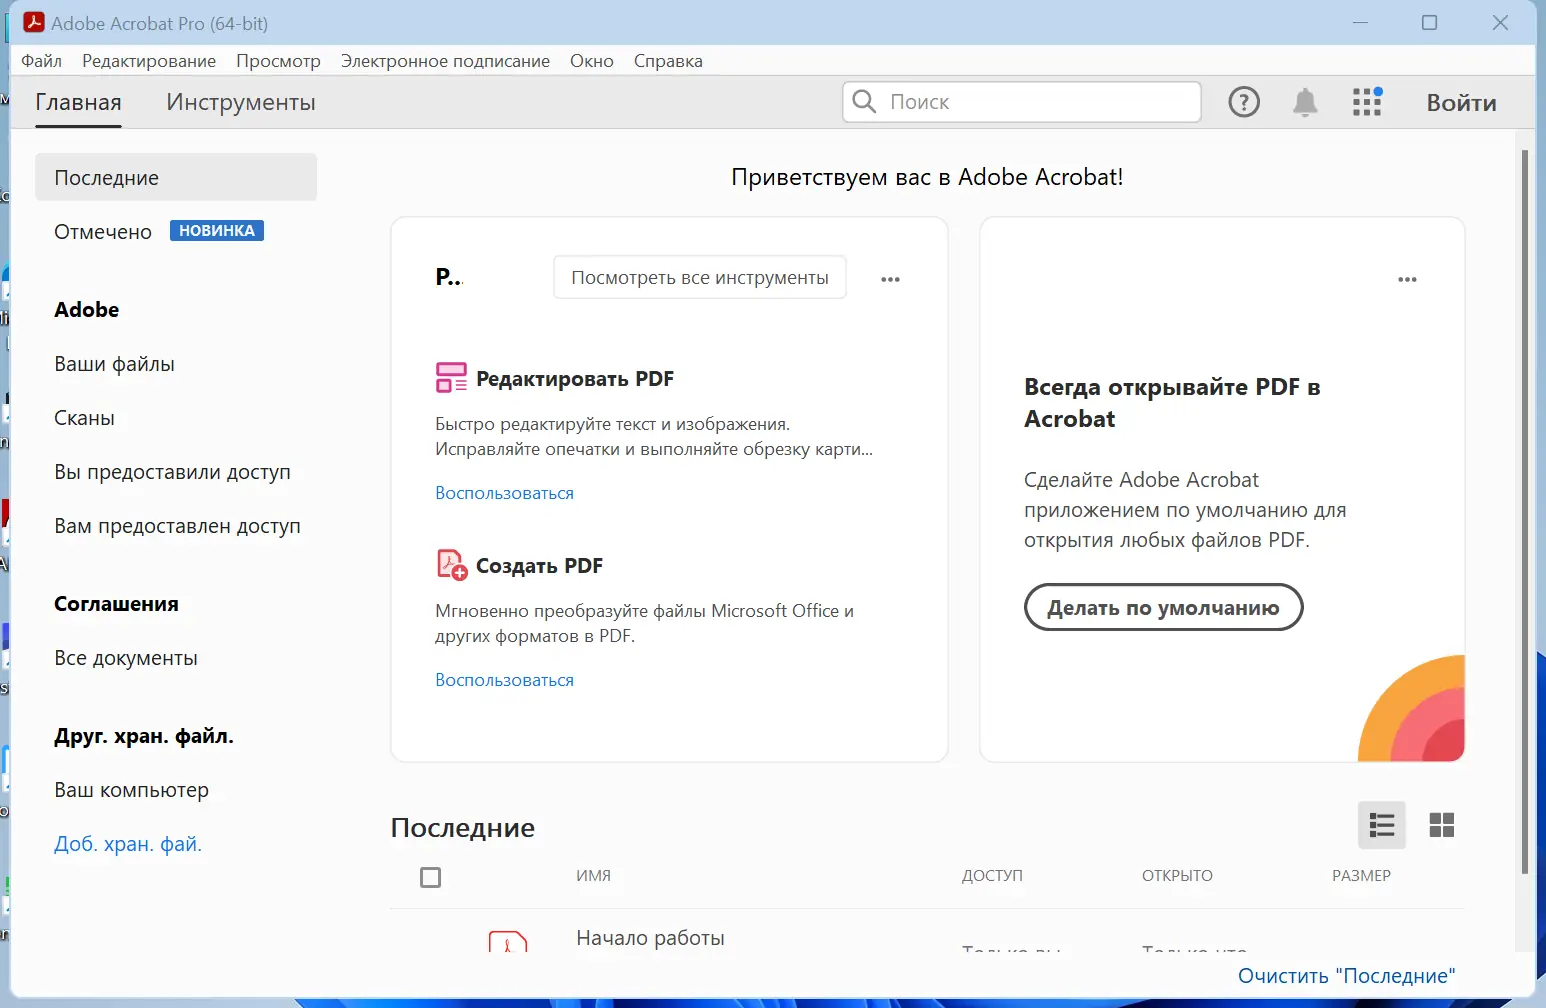The image size is (1546, 1008).
Task: Switch to list view of recent files
Action: tap(1382, 825)
